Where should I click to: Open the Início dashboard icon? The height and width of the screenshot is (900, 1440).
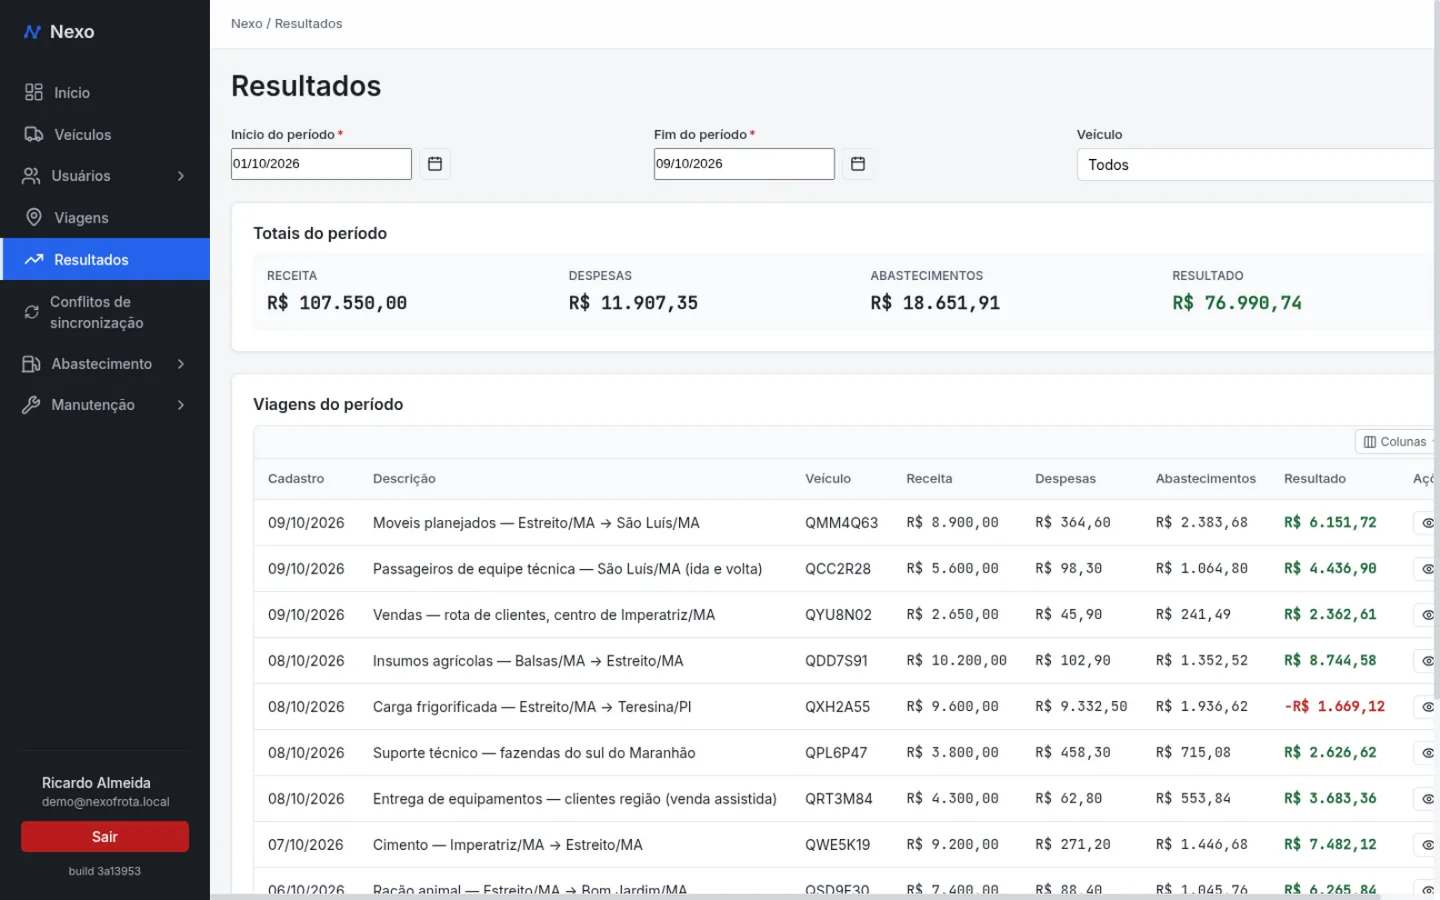click(x=34, y=92)
